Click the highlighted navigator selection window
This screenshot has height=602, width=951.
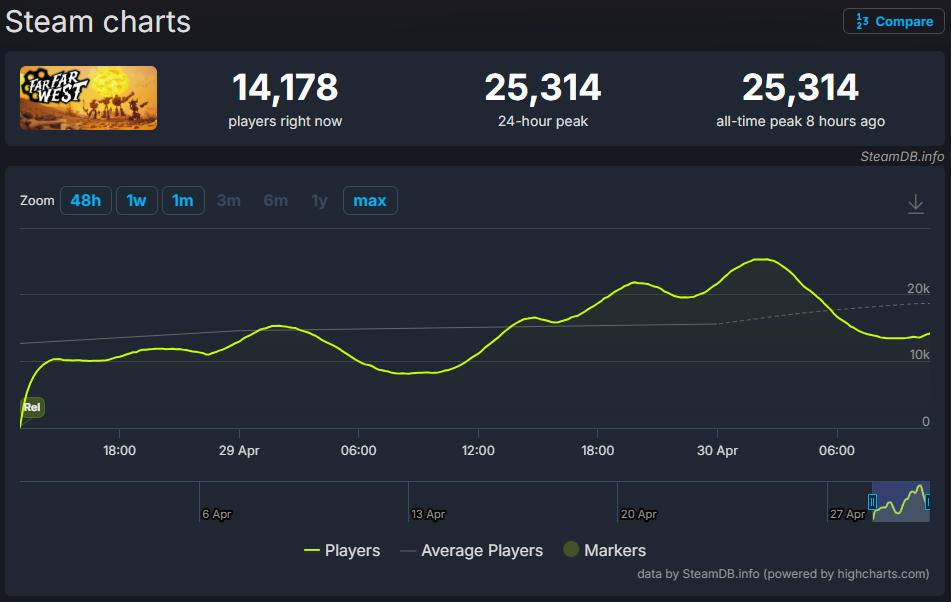click(x=901, y=501)
